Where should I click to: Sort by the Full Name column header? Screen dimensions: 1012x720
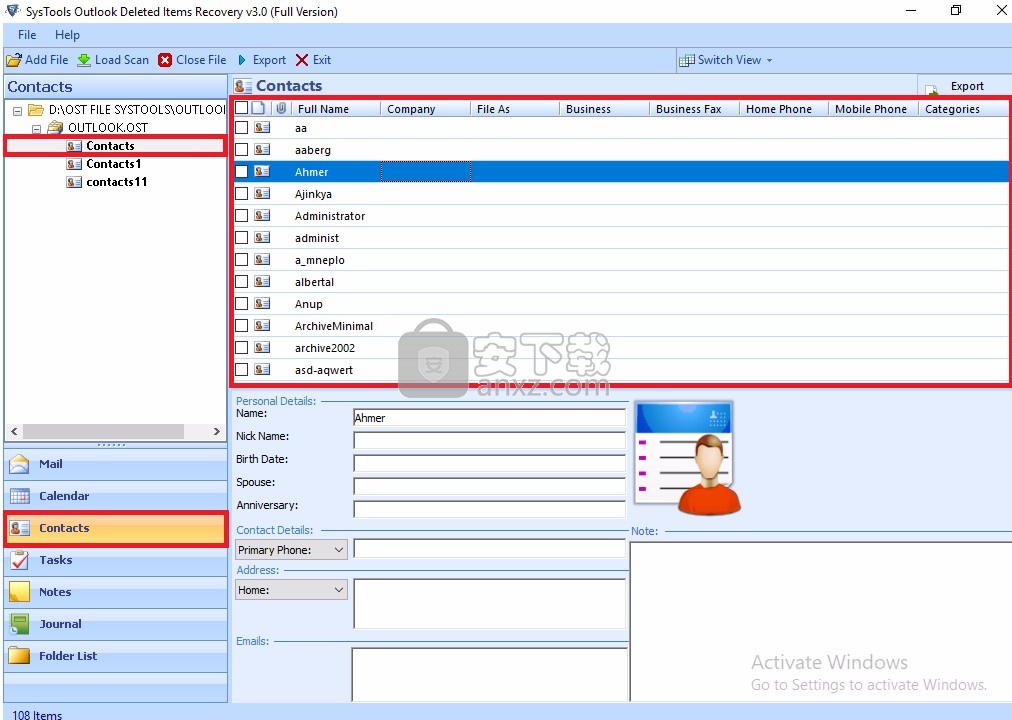click(x=335, y=109)
